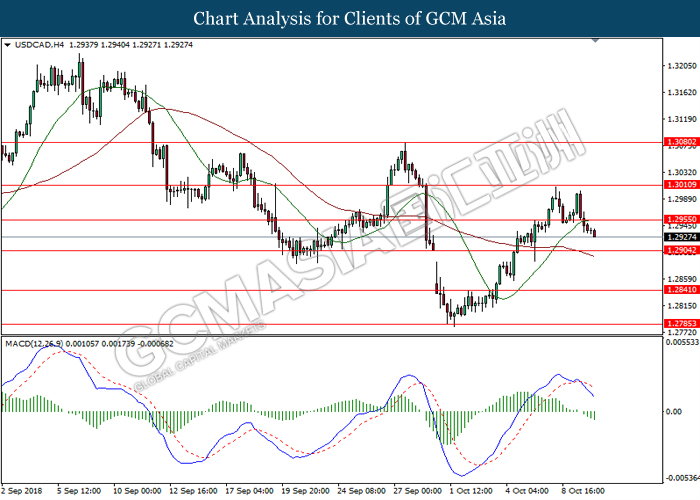Click the 27 Sep 00:00 time label
The height and width of the screenshot is (500, 700).
pyautogui.click(x=417, y=491)
